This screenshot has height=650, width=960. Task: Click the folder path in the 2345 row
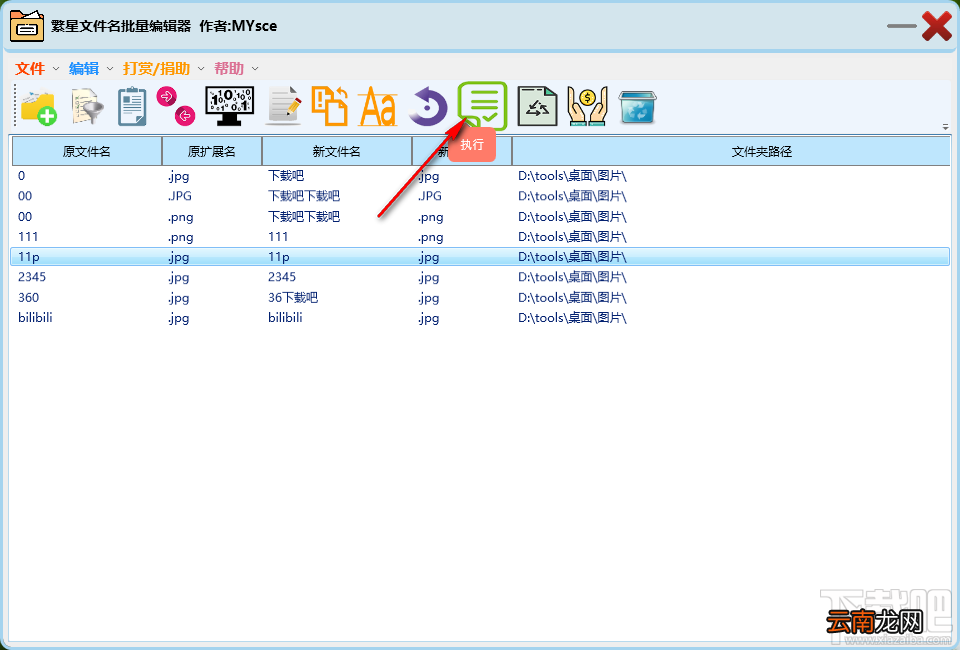coord(572,277)
